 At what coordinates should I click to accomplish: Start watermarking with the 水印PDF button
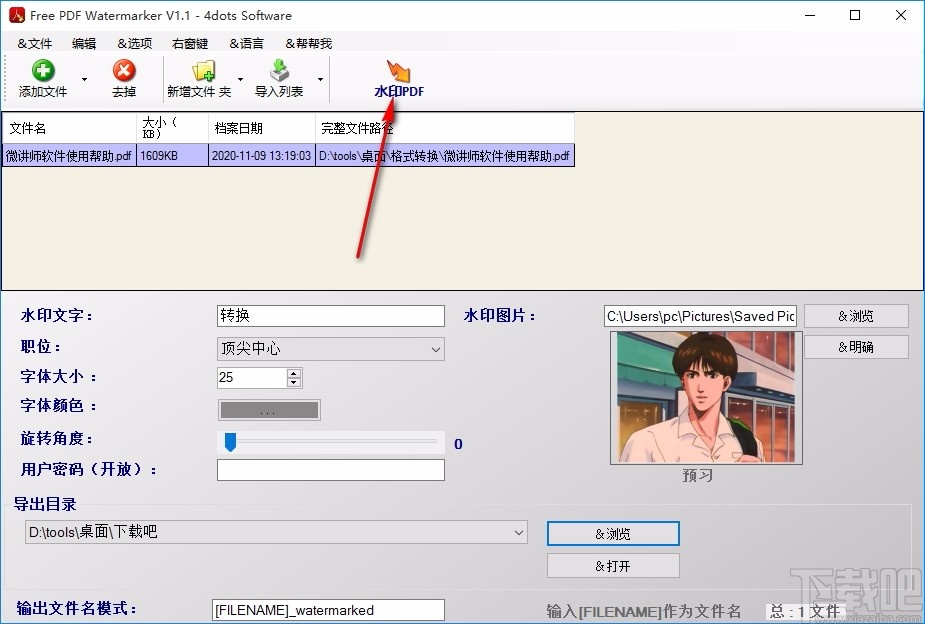(x=399, y=79)
